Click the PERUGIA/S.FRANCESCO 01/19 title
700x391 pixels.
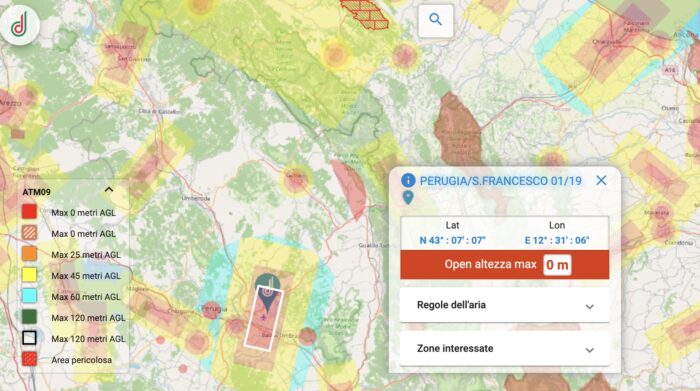pyautogui.click(x=500, y=181)
